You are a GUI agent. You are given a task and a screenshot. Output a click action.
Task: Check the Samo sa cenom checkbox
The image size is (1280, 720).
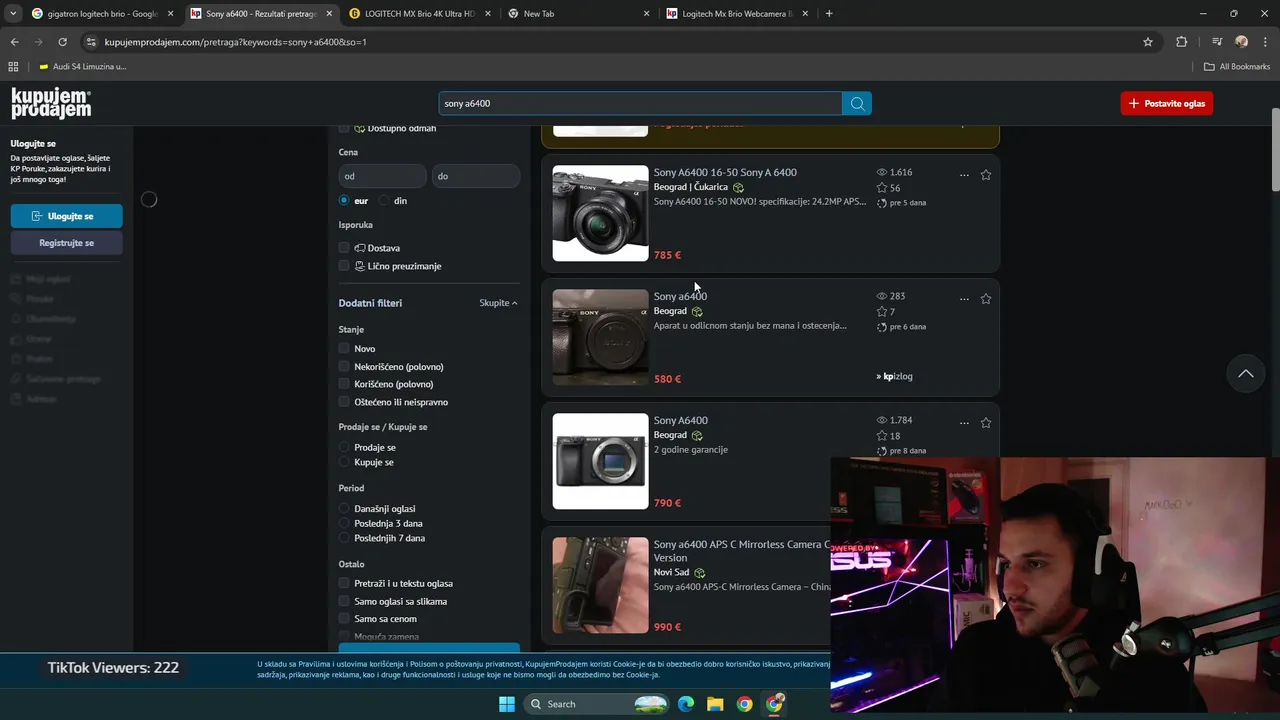point(344,619)
